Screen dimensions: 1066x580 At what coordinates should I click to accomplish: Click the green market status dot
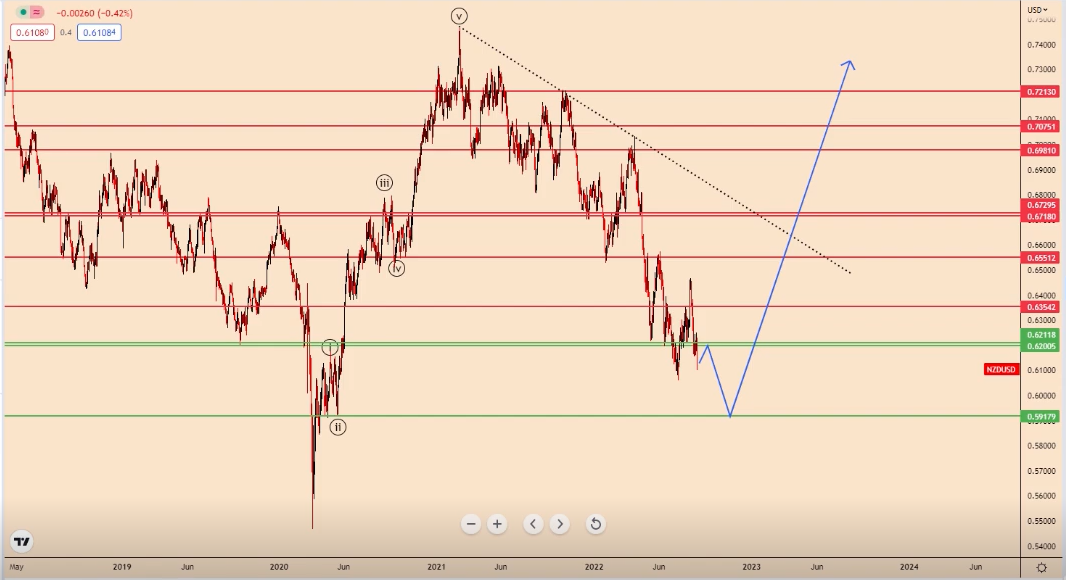click(x=21, y=13)
